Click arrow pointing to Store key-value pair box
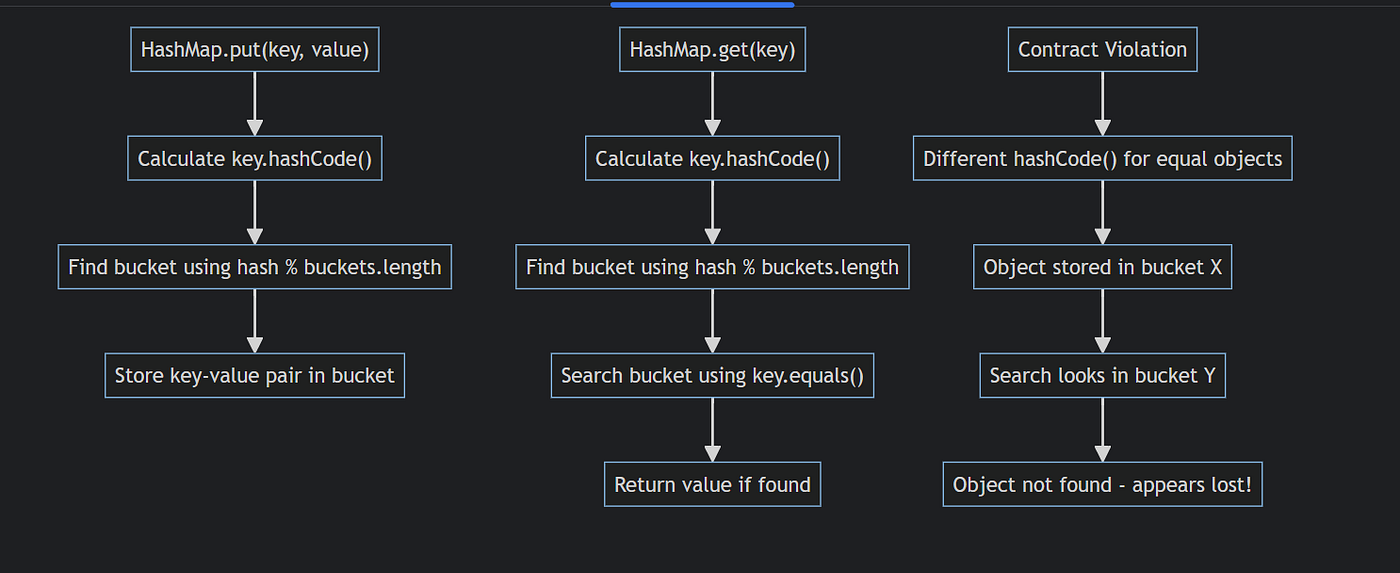The width and height of the screenshot is (1400, 573). [x=255, y=321]
